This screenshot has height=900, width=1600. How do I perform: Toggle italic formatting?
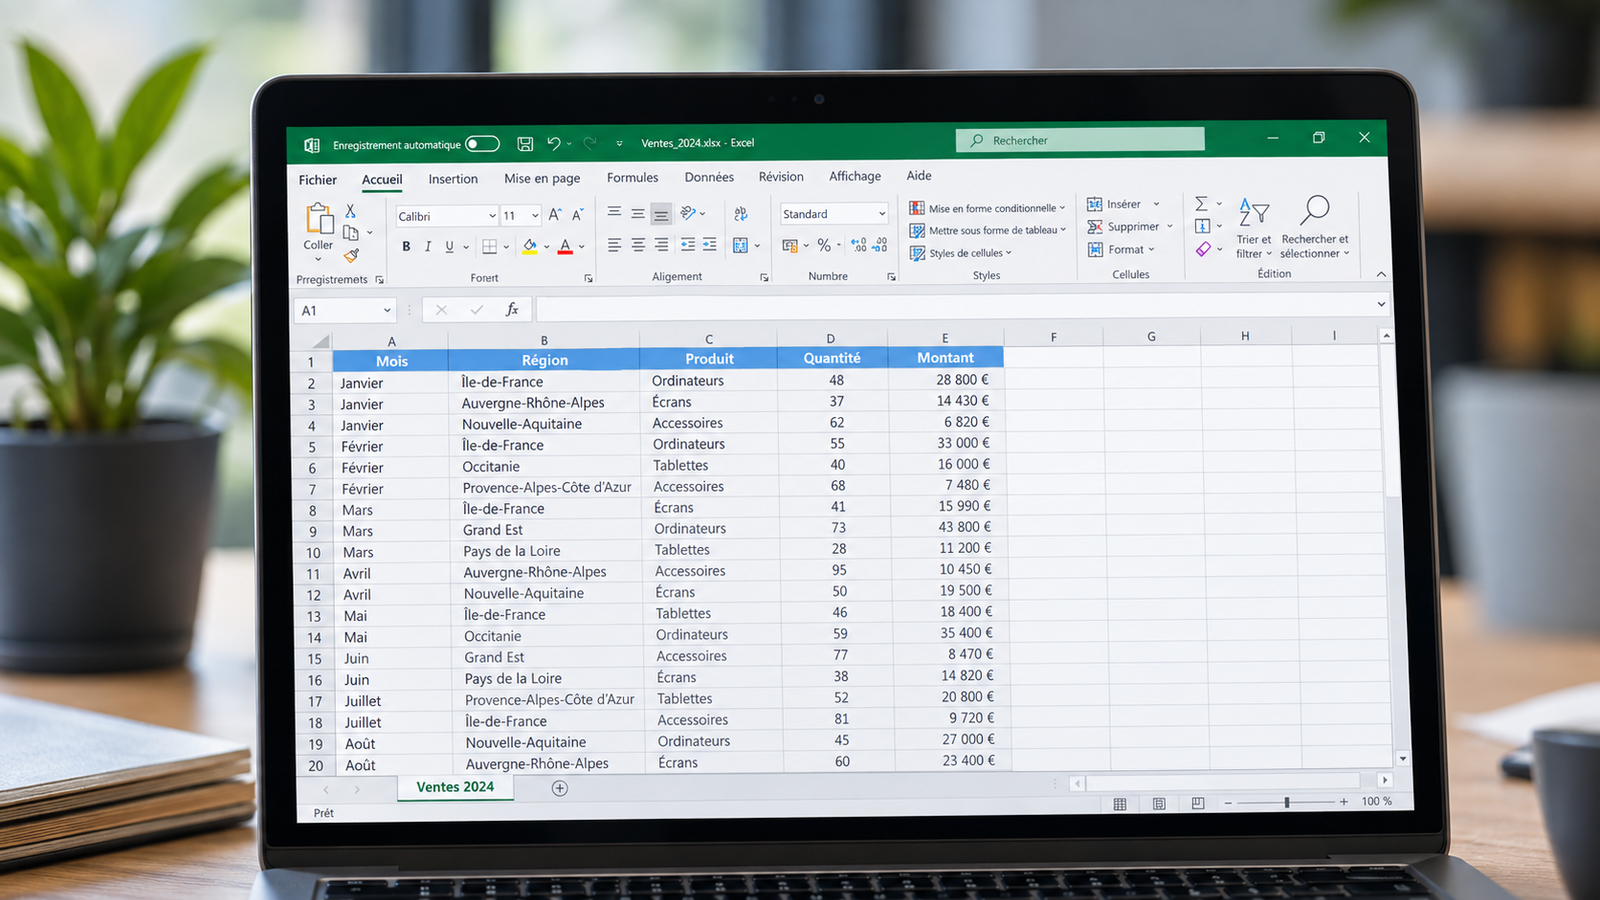(x=428, y=246)
